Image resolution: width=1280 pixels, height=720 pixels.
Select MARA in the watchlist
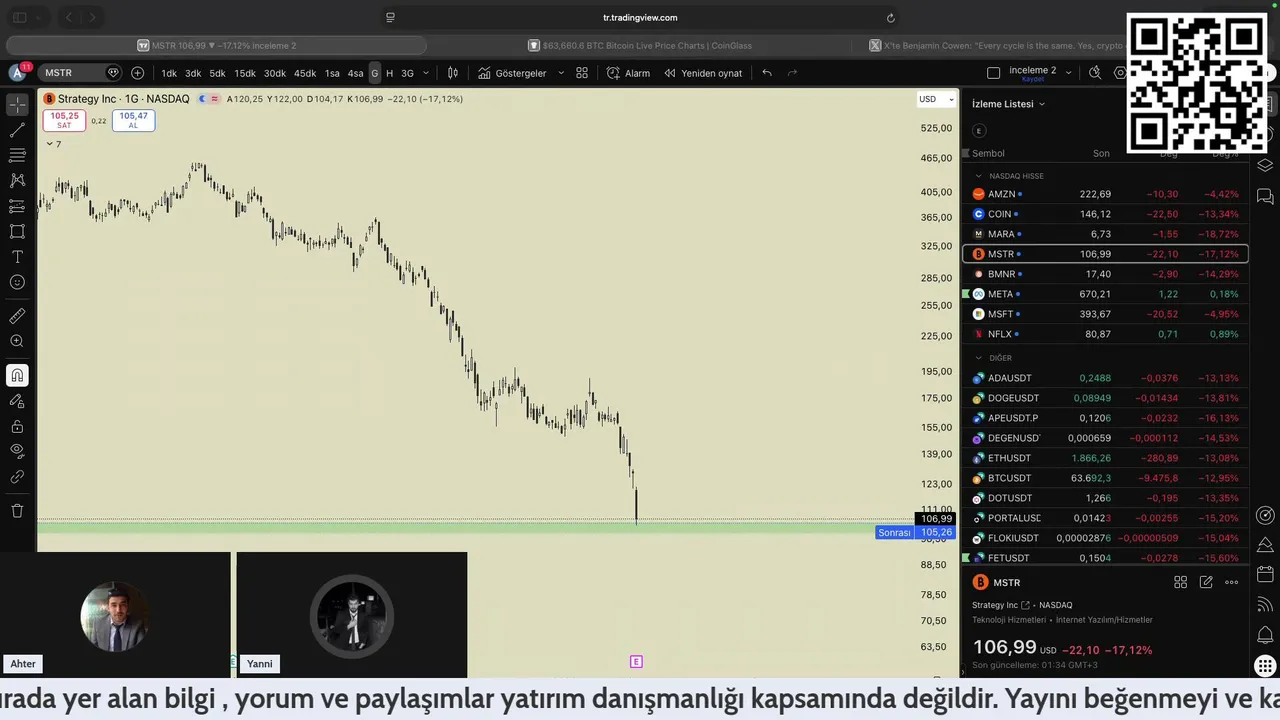1105,234
